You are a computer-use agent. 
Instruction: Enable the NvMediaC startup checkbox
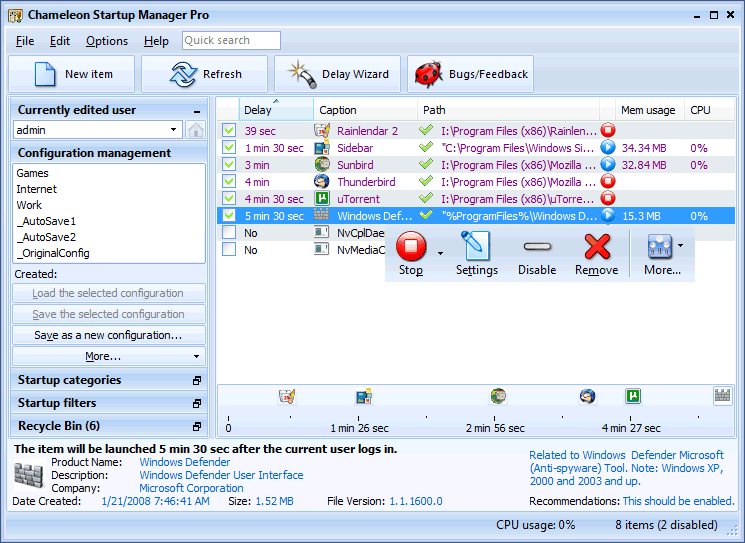(x=229, y=249)
